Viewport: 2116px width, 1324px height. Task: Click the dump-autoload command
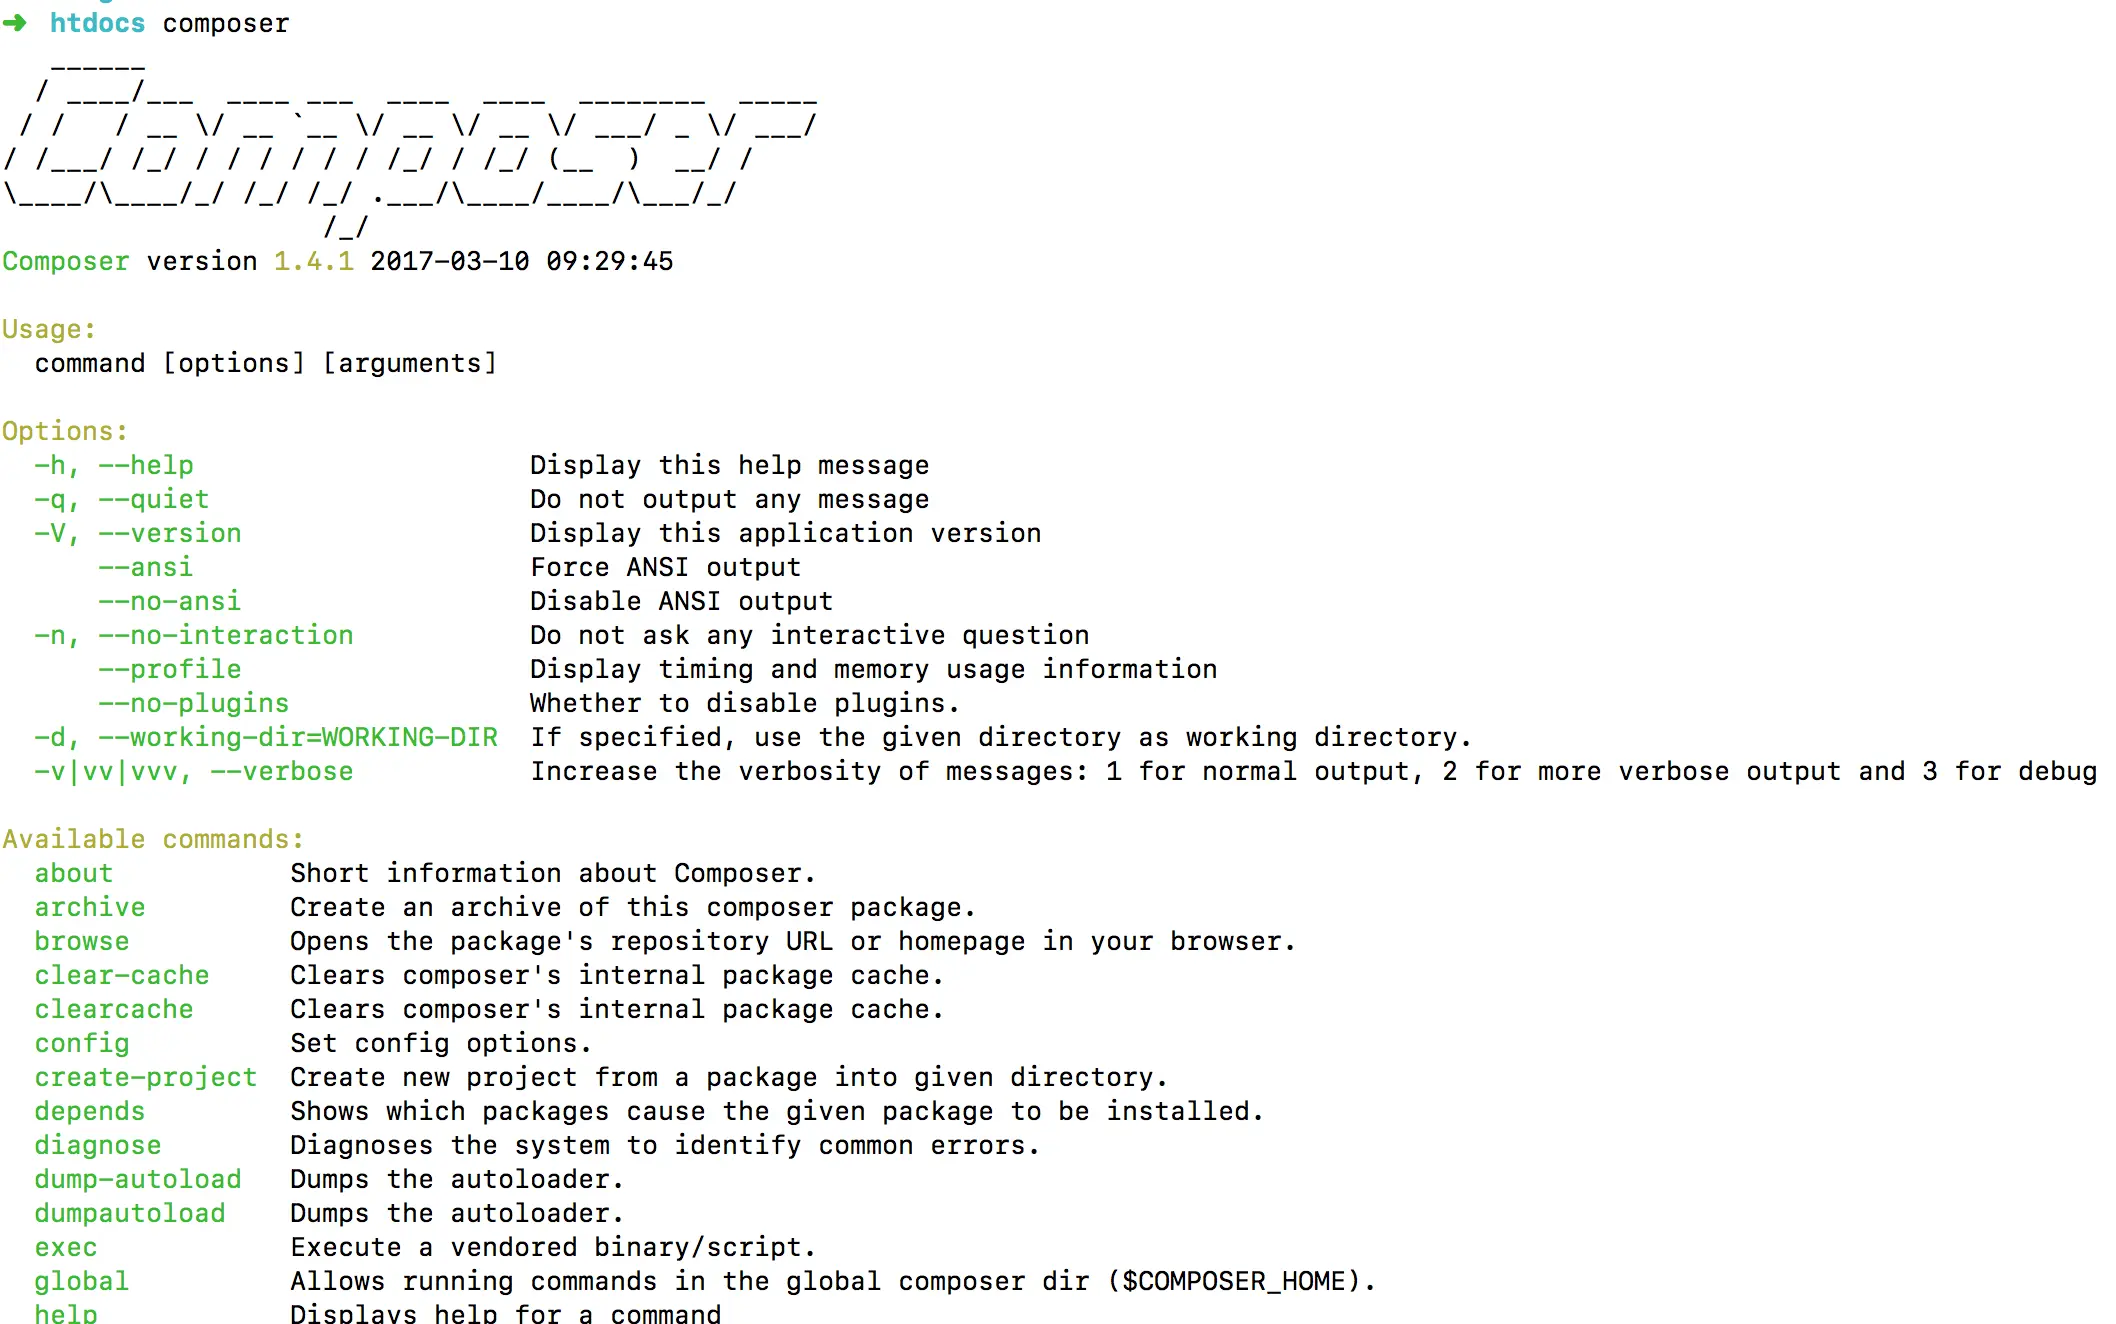(138, 1179)
